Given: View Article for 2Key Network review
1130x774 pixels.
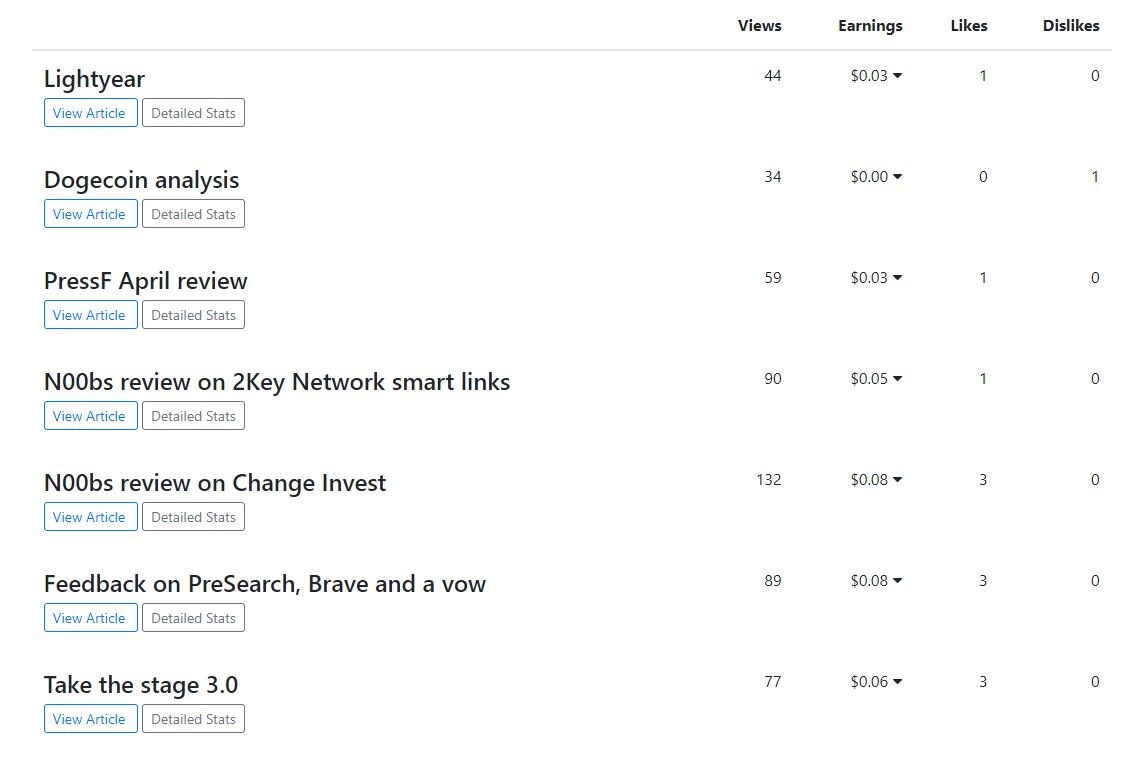Looking at the screenshot, I should 91,415.
